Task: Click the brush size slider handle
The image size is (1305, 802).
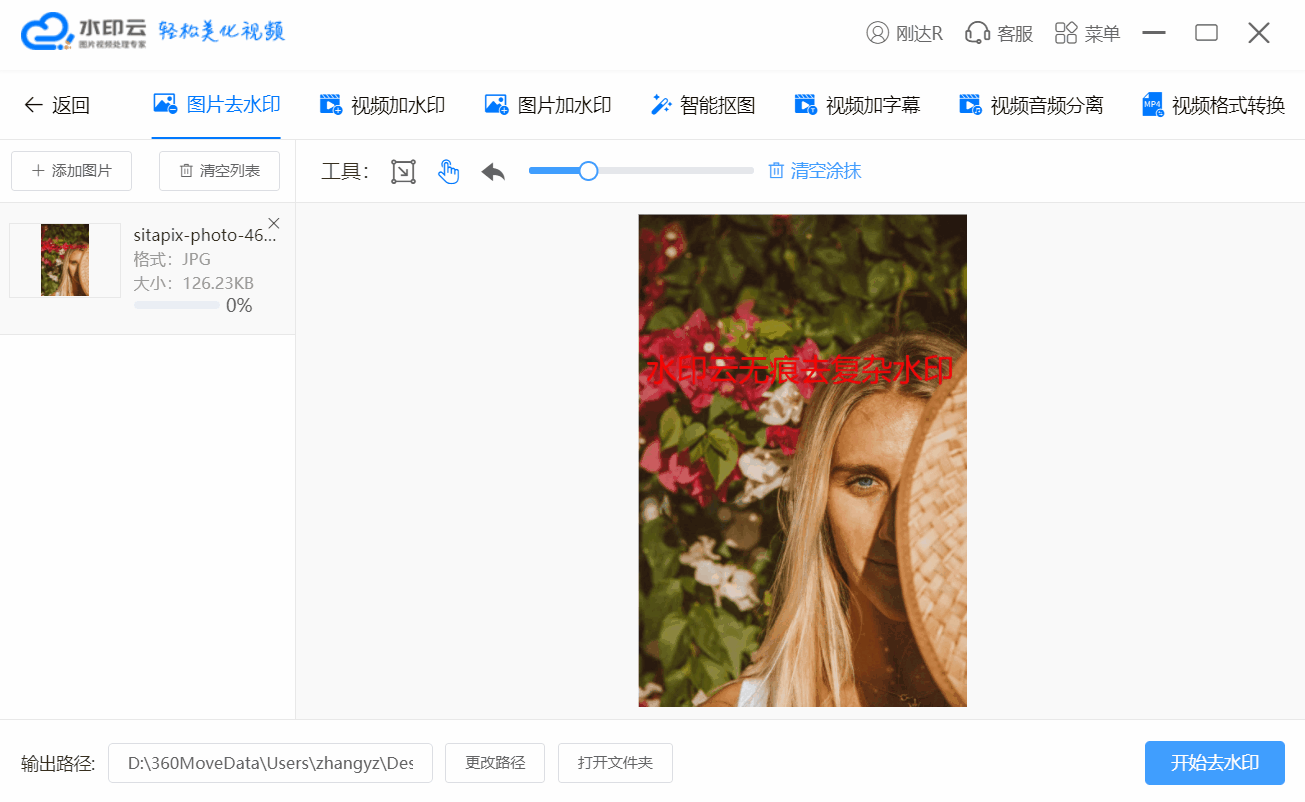Action: click(x=588, y=171)
